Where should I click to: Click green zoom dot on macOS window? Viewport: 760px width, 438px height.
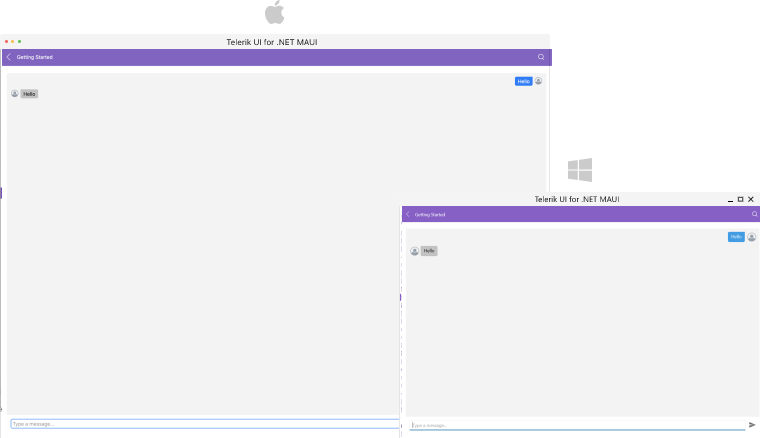(19, 42)
